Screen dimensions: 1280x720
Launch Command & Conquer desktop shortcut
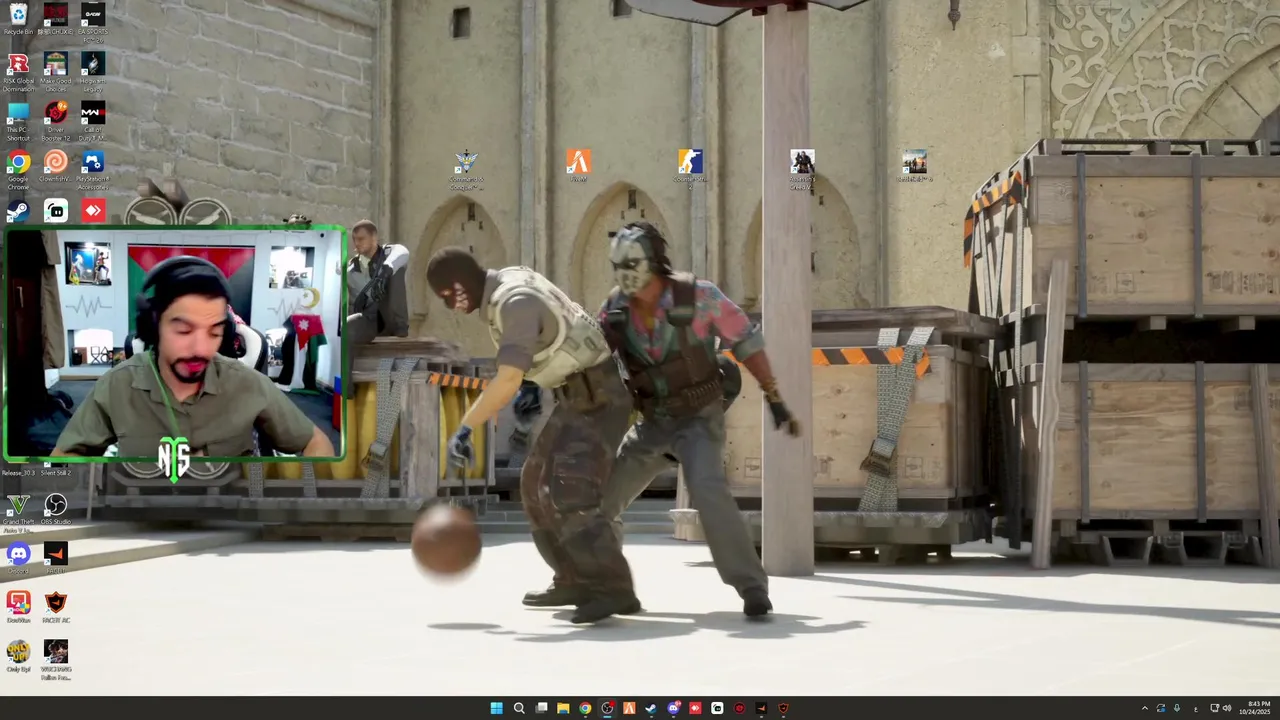tap(466, 168)
